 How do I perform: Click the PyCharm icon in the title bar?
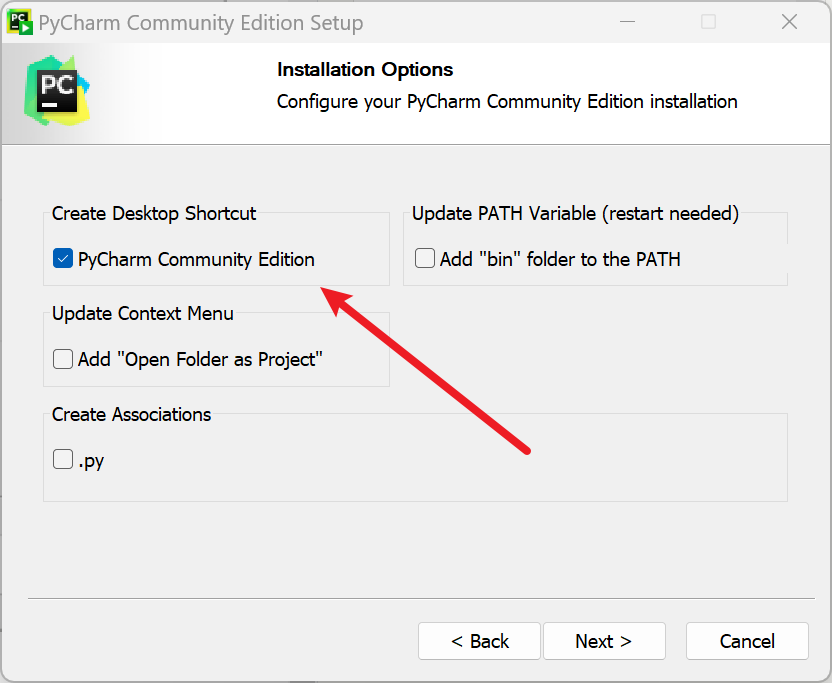coord(20,21)
